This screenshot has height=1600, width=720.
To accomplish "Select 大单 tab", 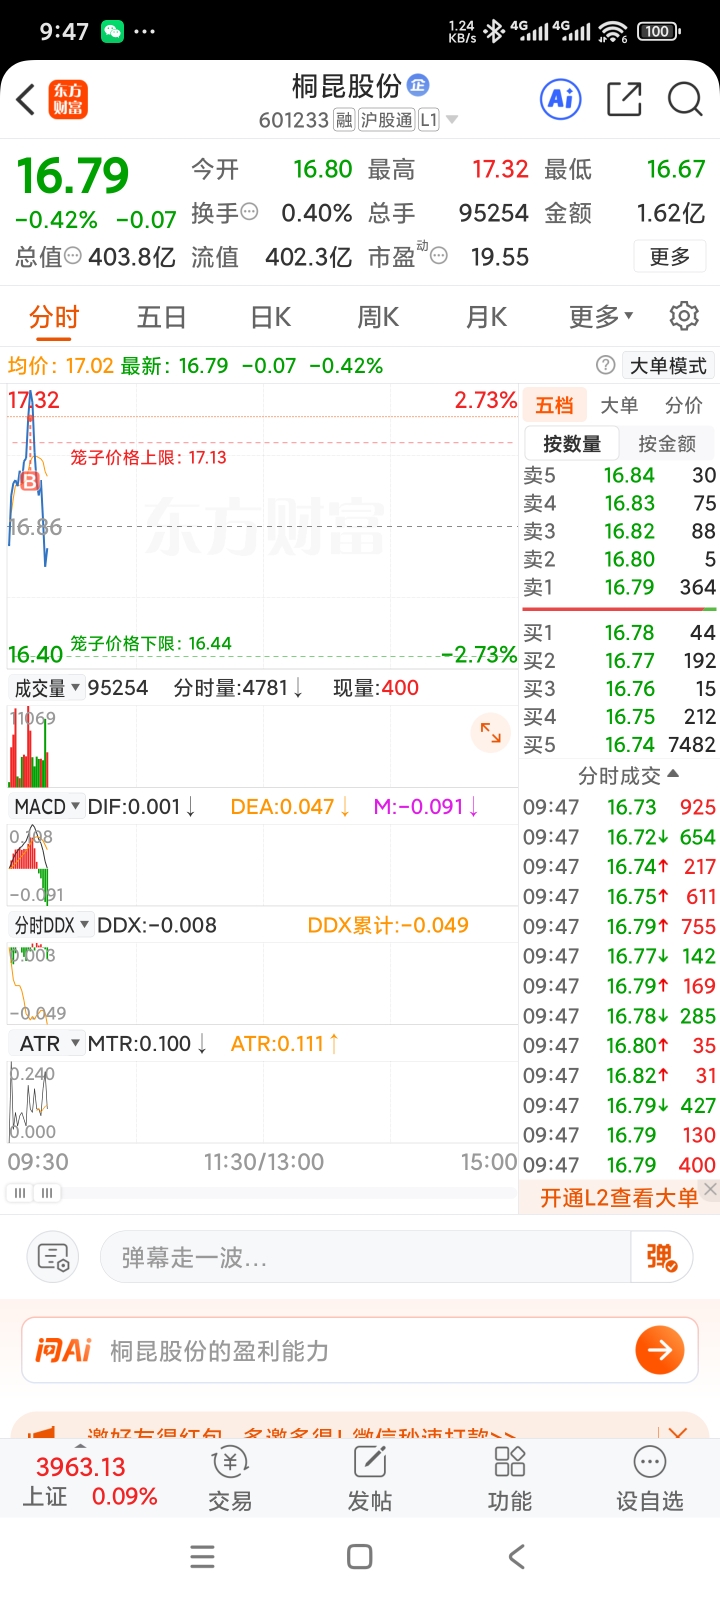I will (x=619, y=405).
